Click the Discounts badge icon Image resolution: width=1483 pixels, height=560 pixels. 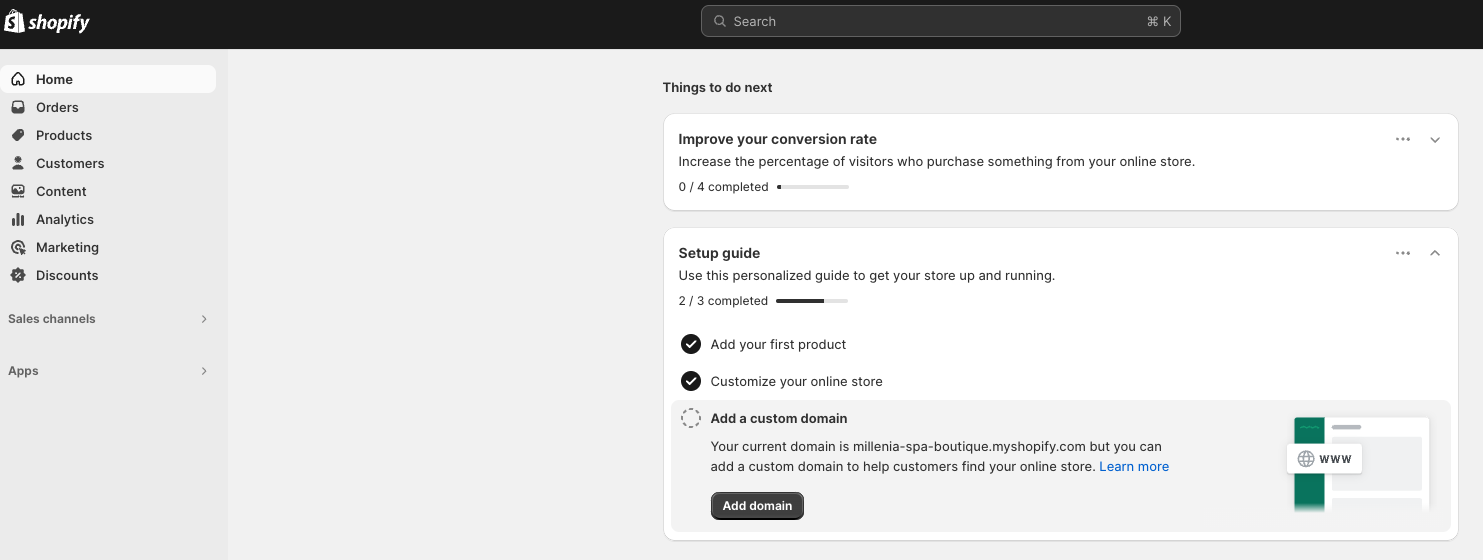18,275
